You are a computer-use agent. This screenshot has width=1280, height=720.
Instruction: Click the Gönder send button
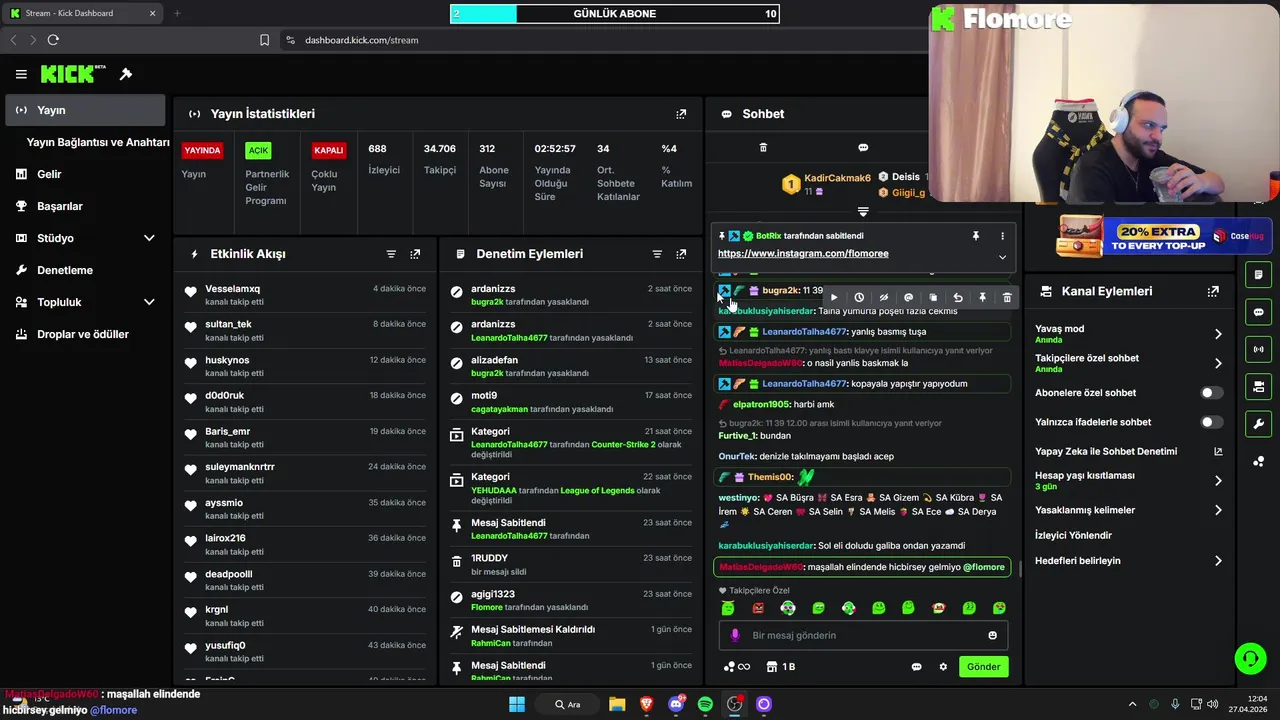tap(983, 667)
